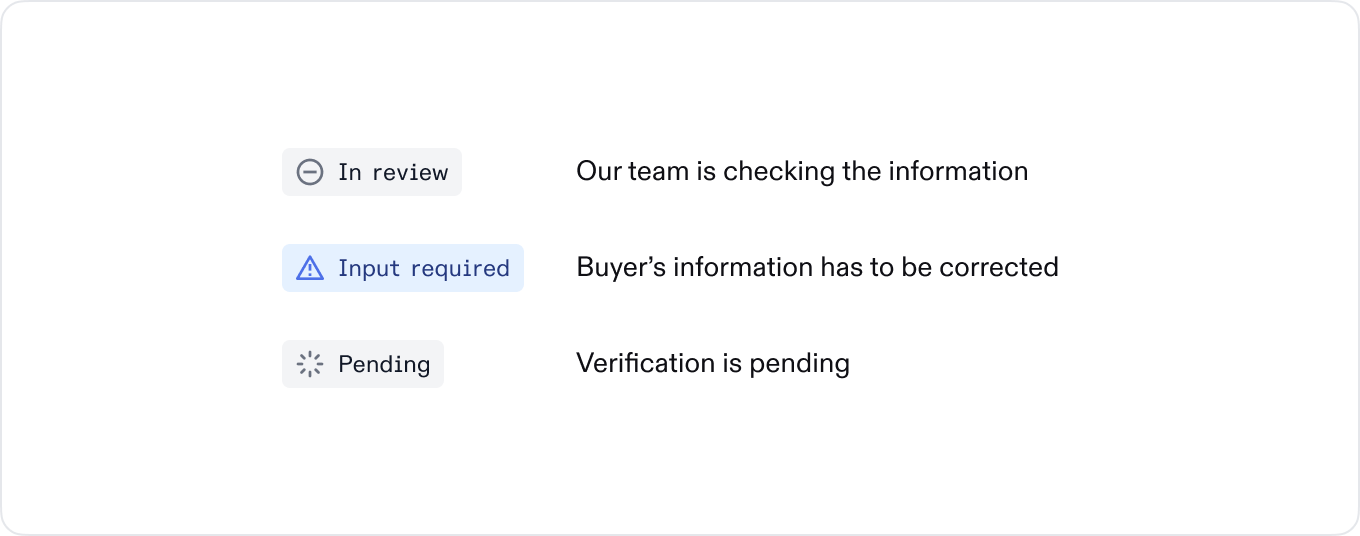Click the text "Verification is pending"
The image size is (1360, 536).
click(x=713, y=363)
